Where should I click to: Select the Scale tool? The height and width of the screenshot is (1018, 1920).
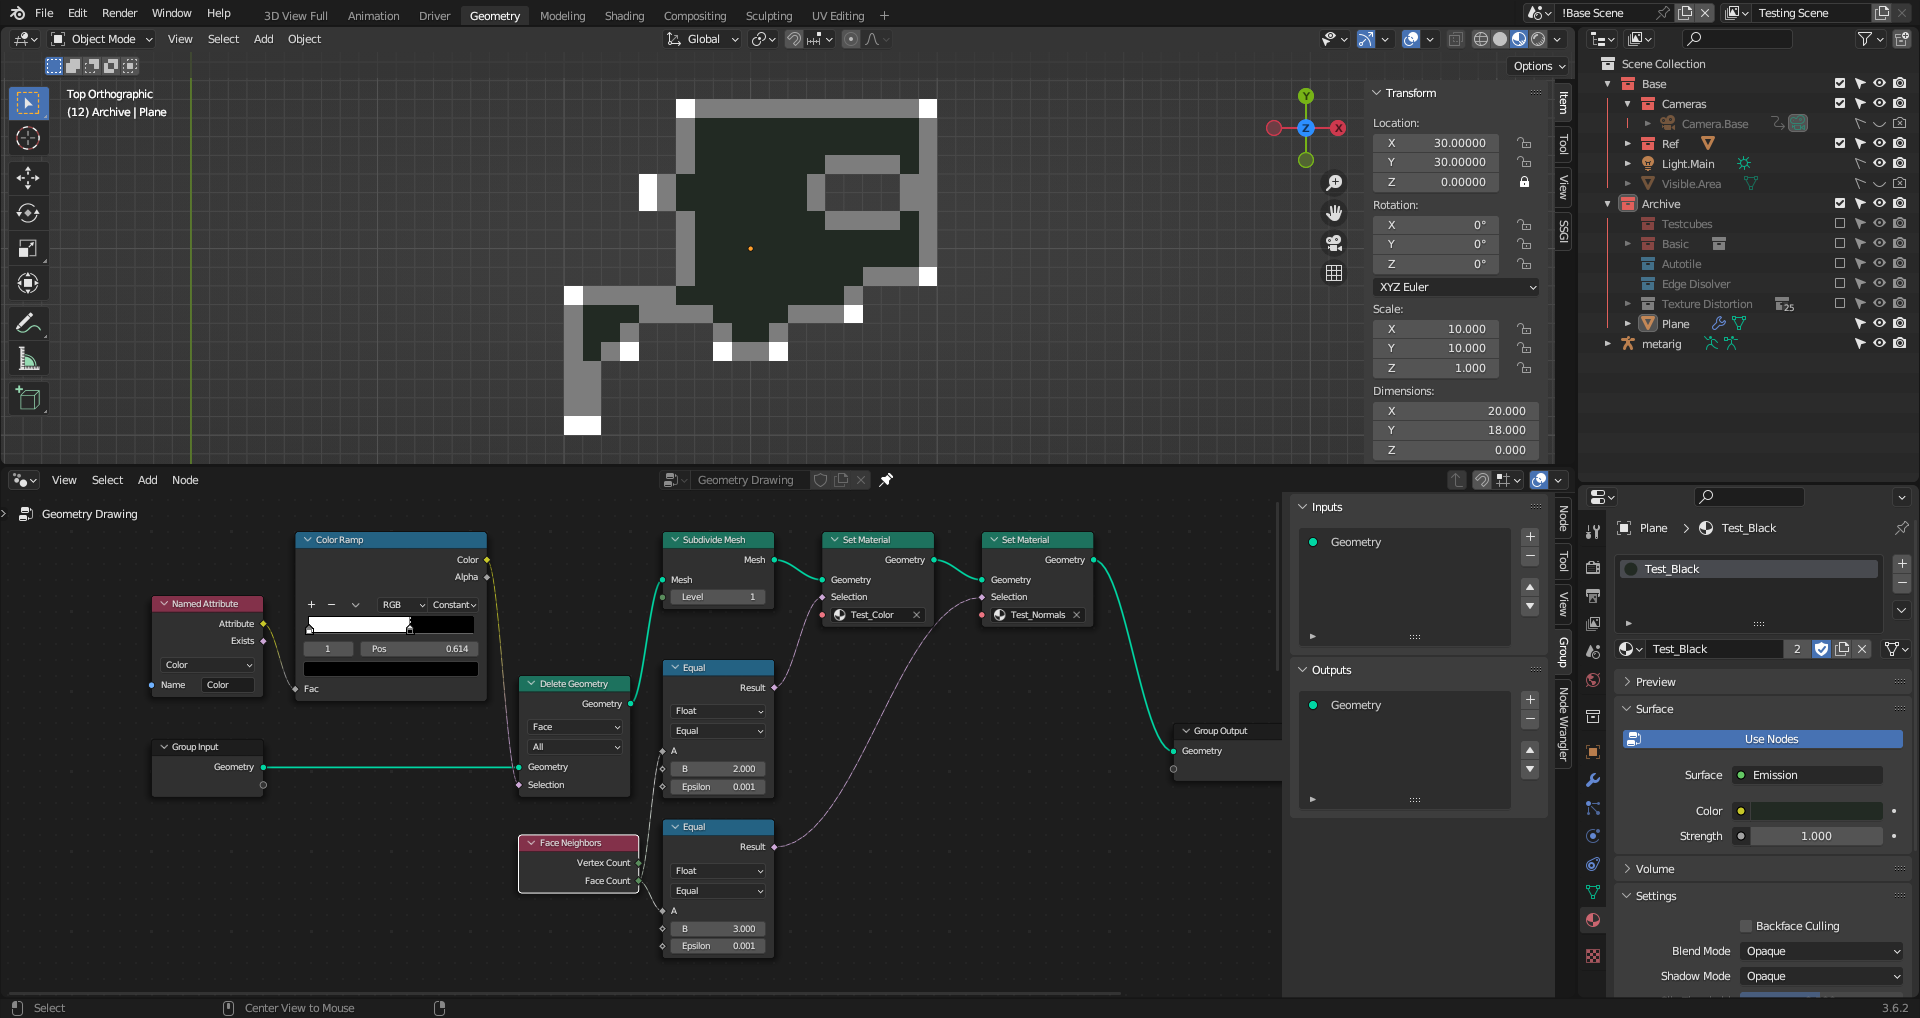[x=28, y=248]
